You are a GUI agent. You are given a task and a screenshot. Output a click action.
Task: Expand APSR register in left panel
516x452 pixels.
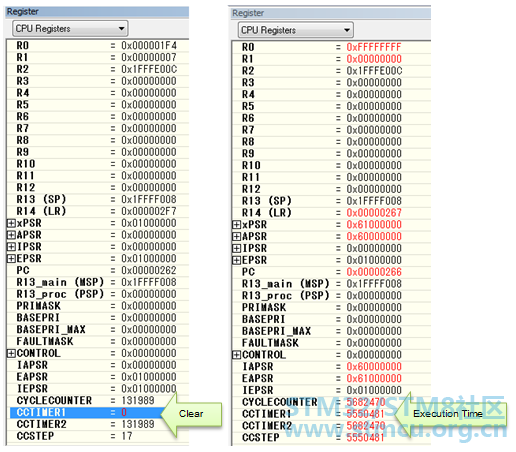11,235
